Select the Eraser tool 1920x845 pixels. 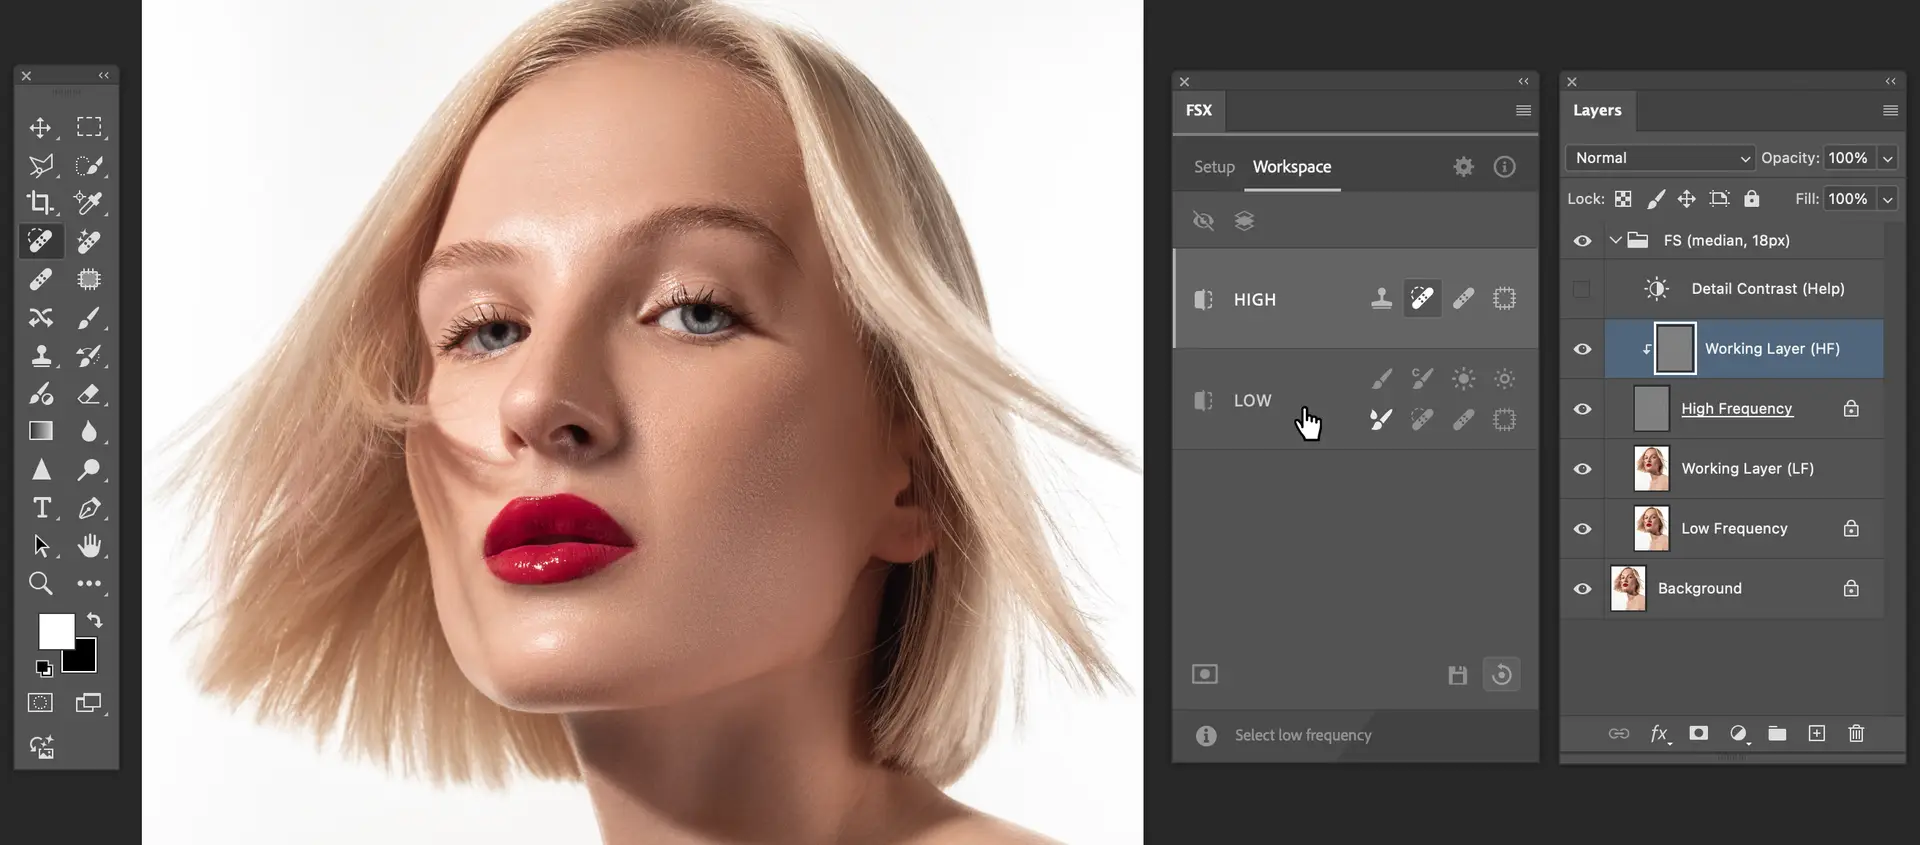click(x=89, y=394)
